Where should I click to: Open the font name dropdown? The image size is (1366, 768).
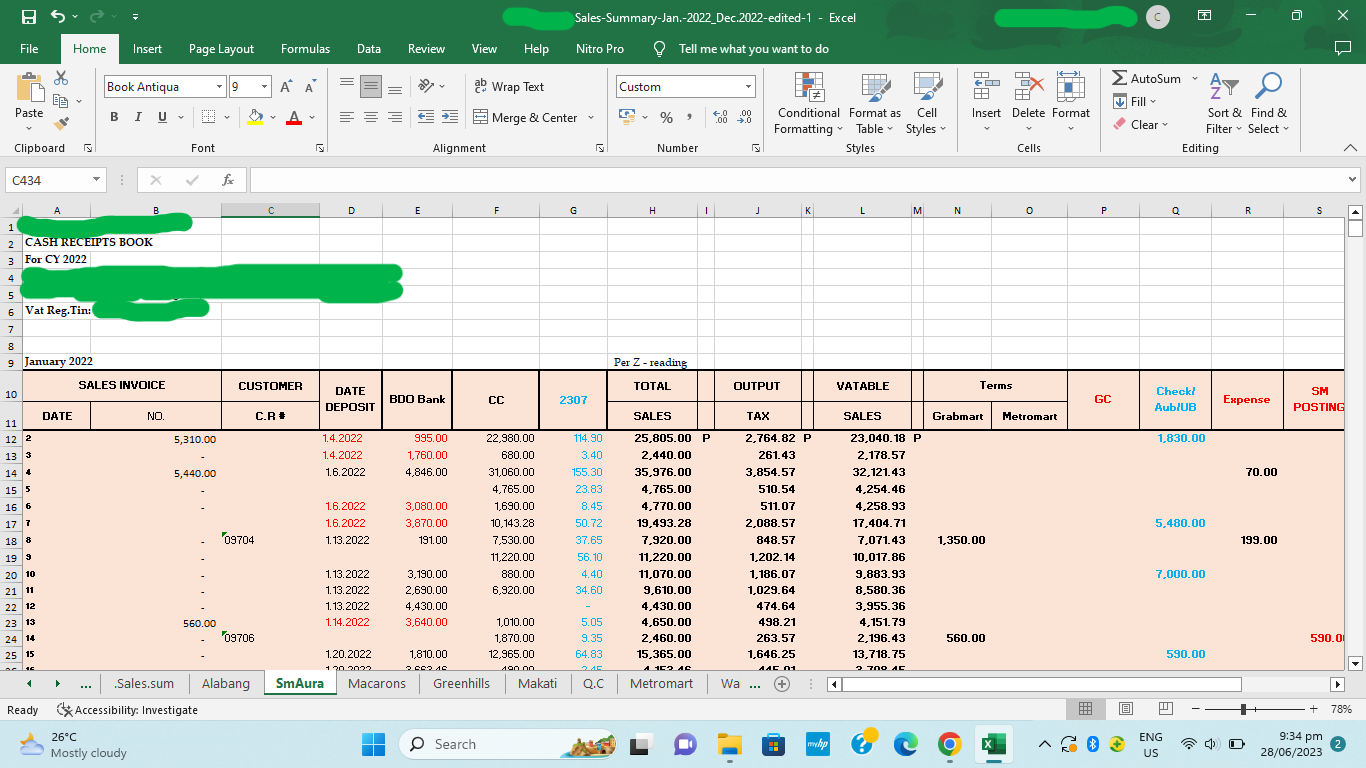pos(219,87)
